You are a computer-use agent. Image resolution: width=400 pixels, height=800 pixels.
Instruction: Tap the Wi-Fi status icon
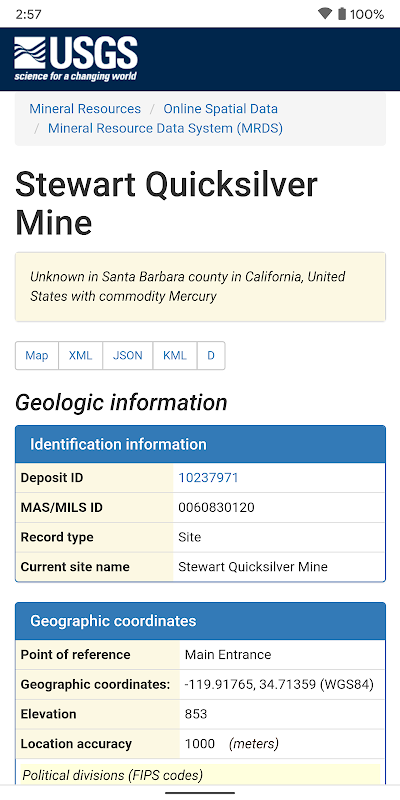[324, 14]
